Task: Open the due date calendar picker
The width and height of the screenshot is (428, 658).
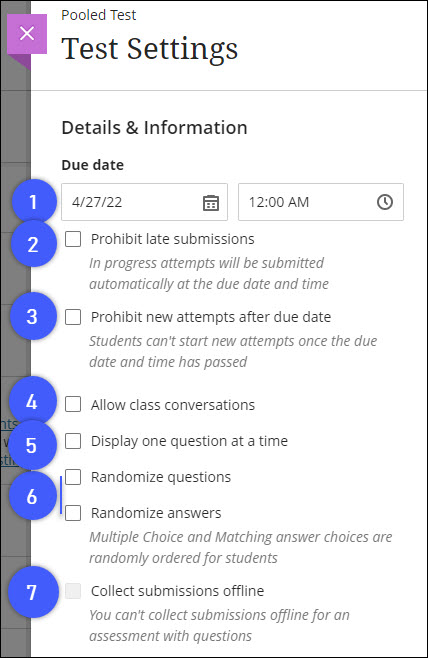Action: coord(211,202)
